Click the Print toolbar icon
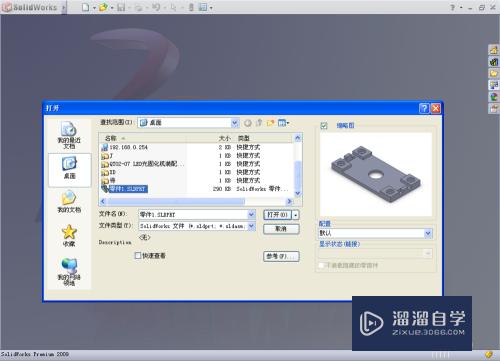This screenshot has width=500, height=361. pyautogui.click(x=138, y=7)
